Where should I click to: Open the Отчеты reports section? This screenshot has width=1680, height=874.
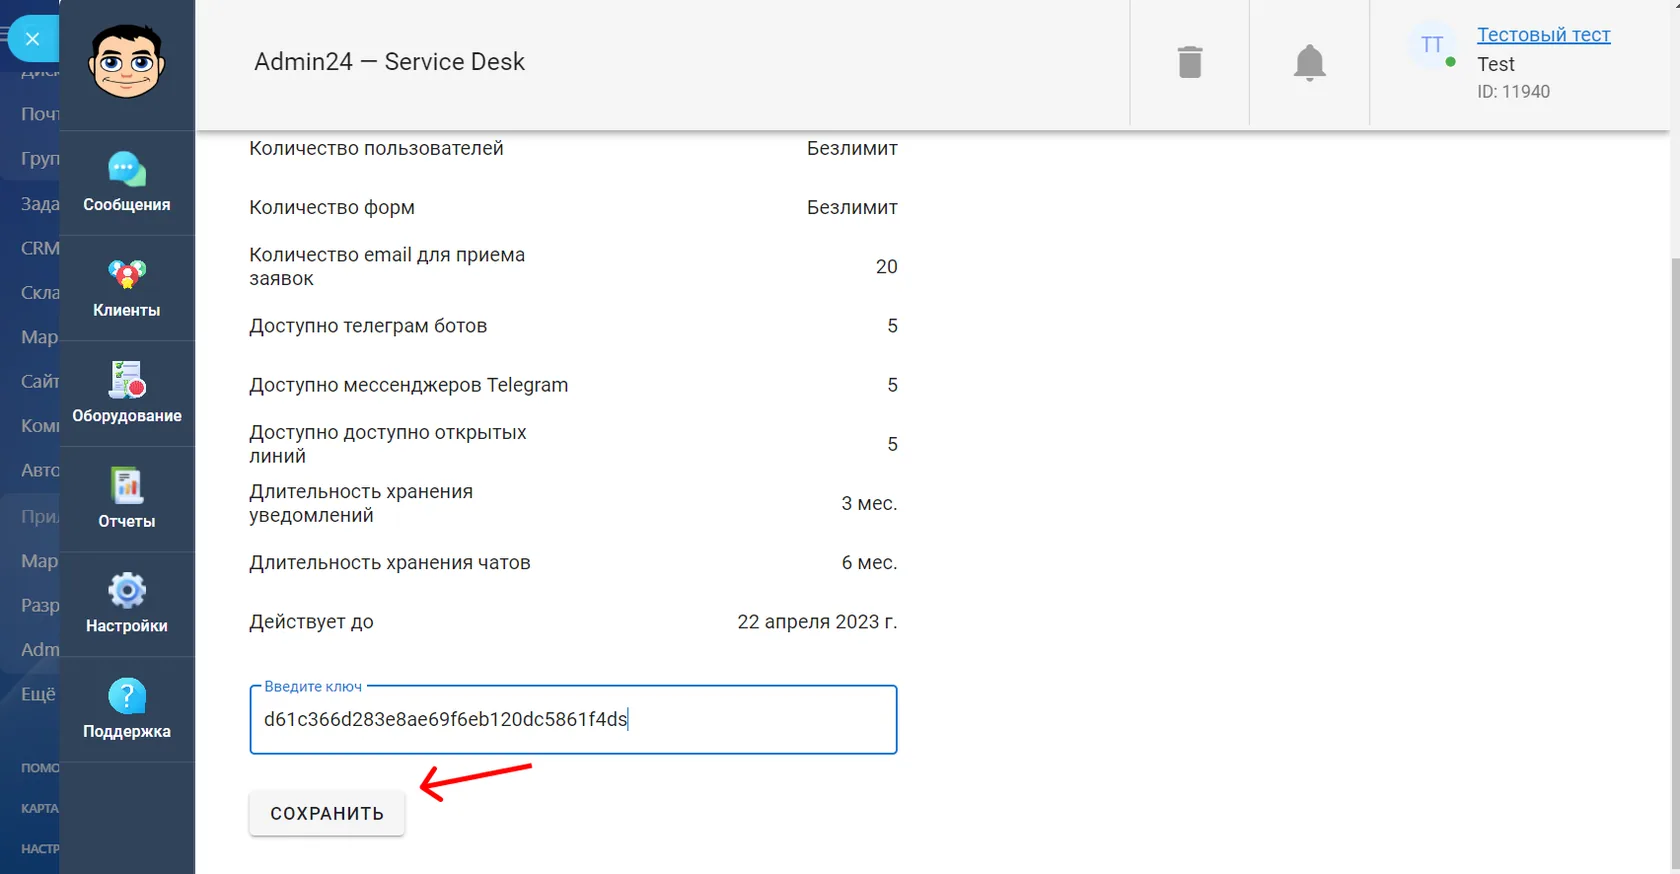[x=127, y=499]
